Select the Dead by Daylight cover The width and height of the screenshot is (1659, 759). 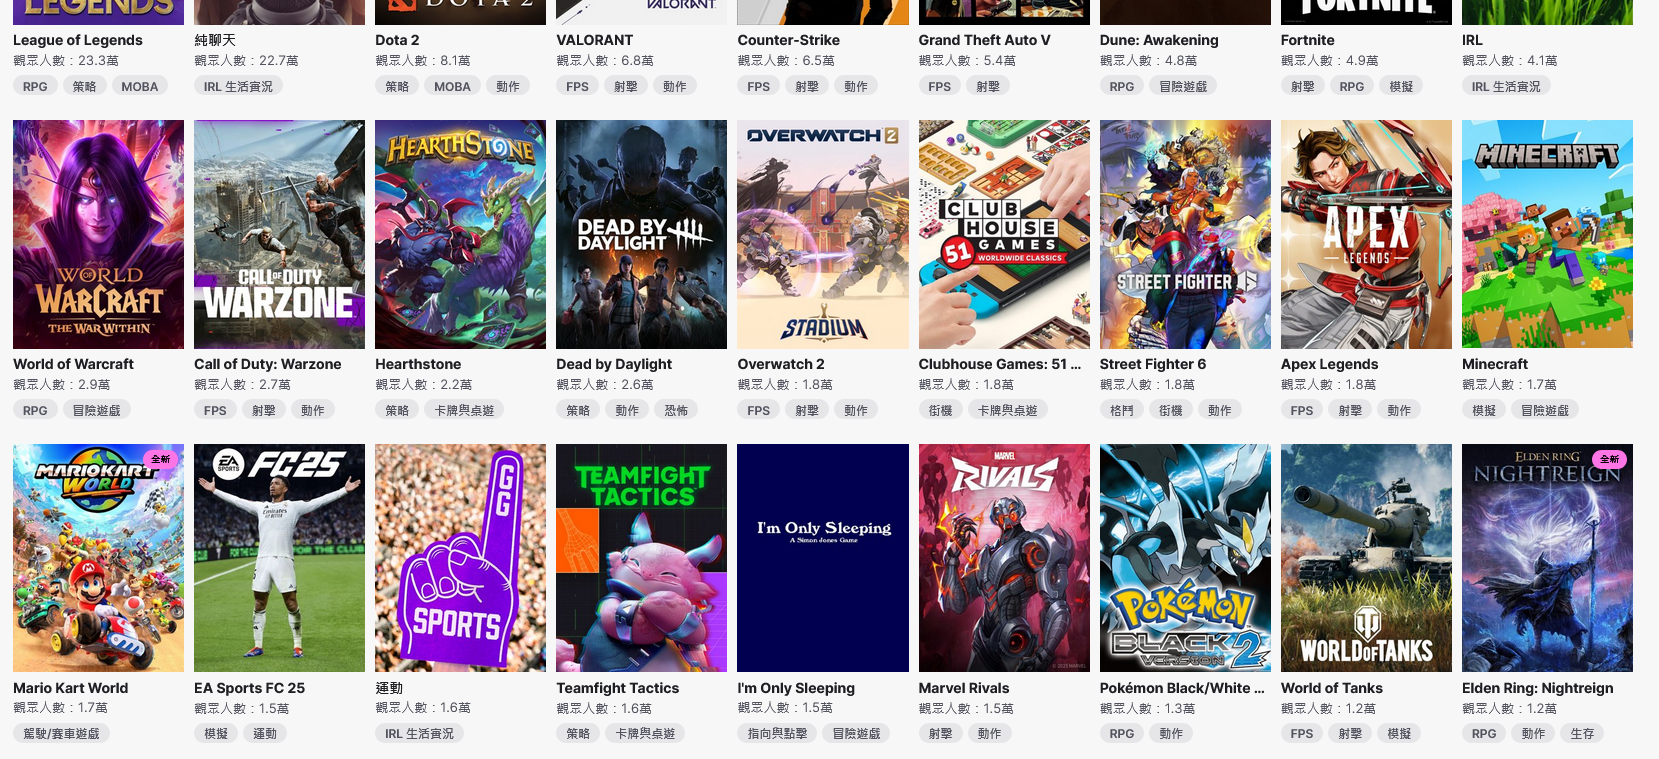[641, 234]
